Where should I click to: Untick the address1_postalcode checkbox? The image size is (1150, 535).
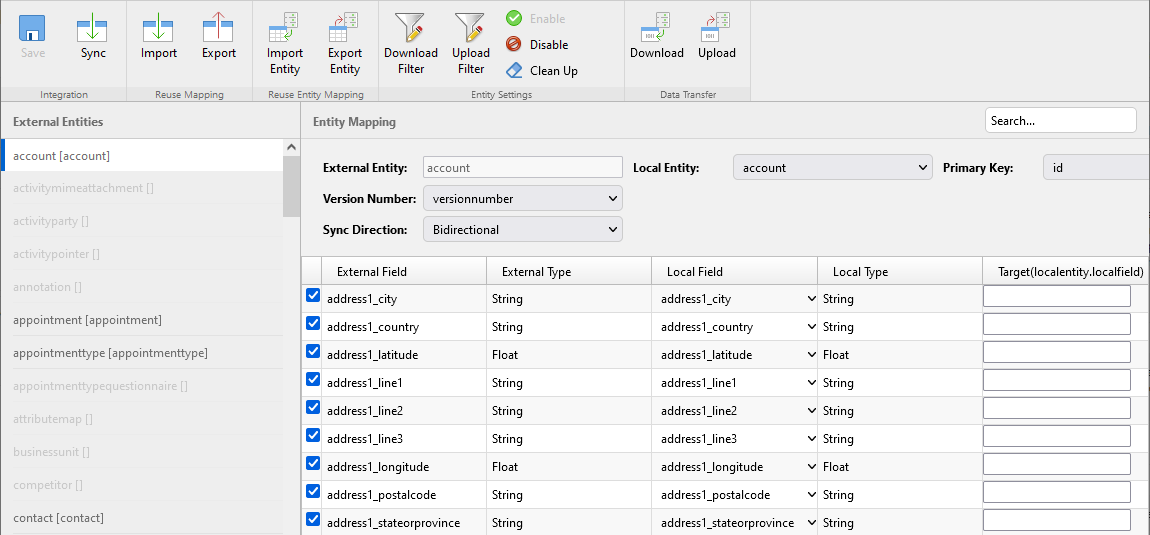pyautogui.click(x=313, y=492)
